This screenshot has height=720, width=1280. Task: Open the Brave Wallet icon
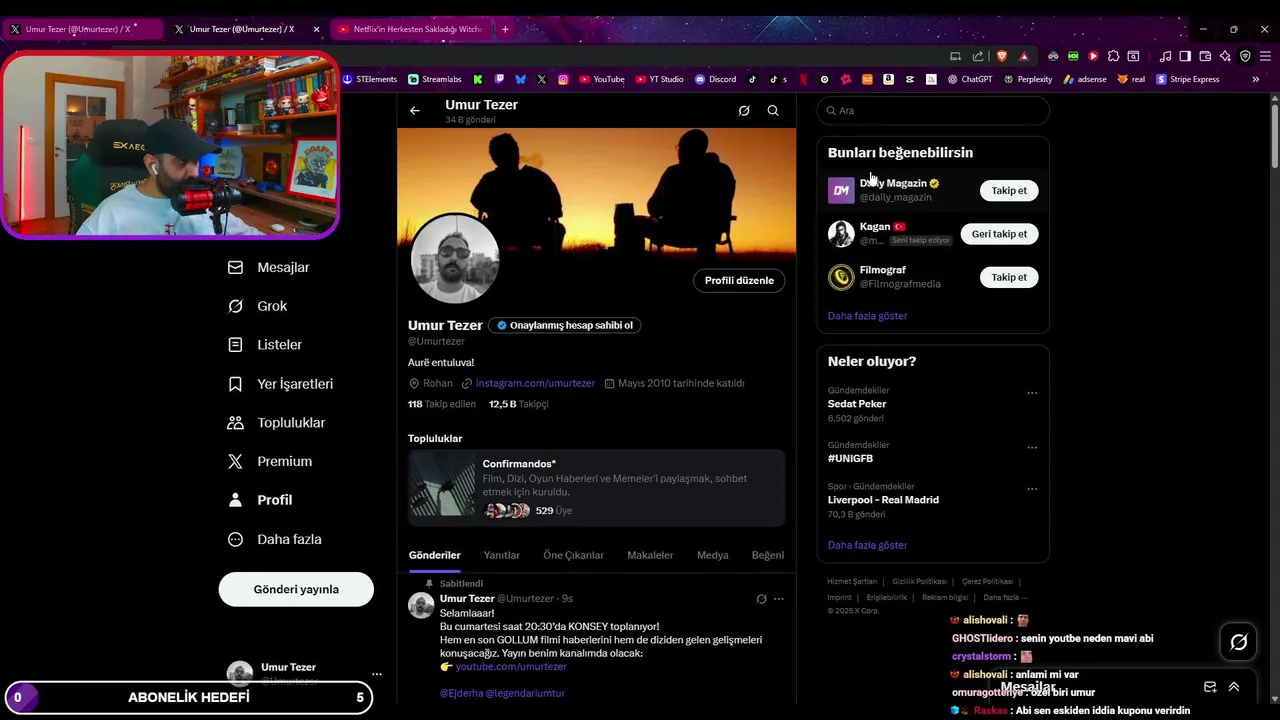point(1205,56)
